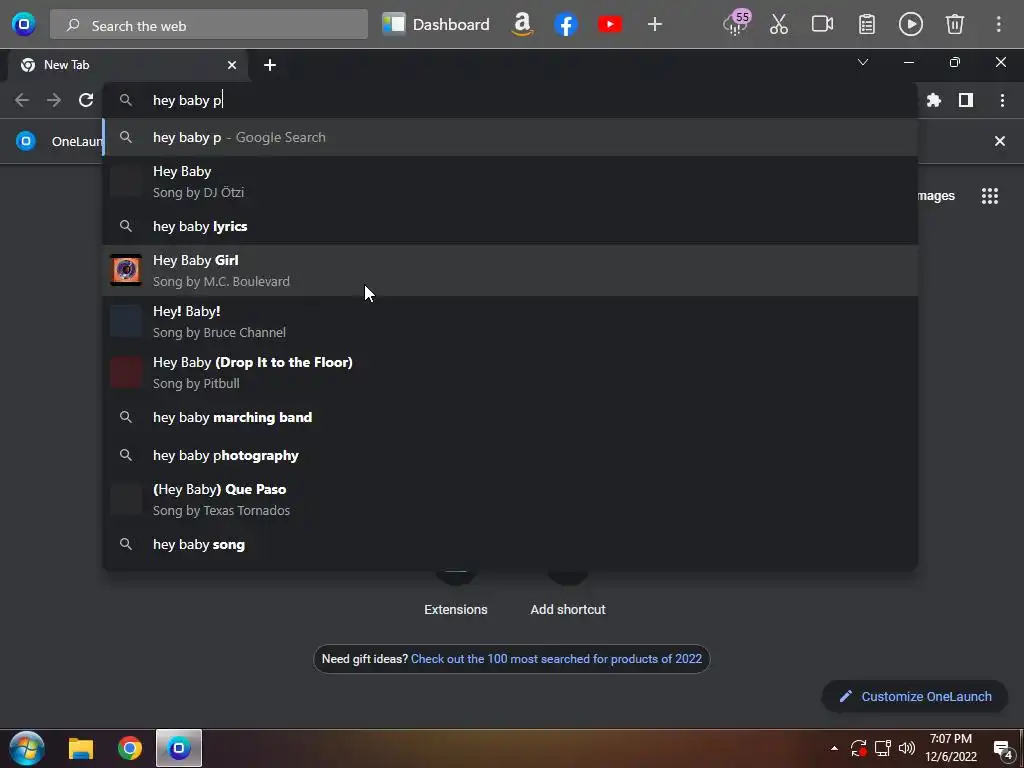This screenshot has height=768, width=1024.
Task: Expand the tab search chevron
Action: [x=863, y=63]
